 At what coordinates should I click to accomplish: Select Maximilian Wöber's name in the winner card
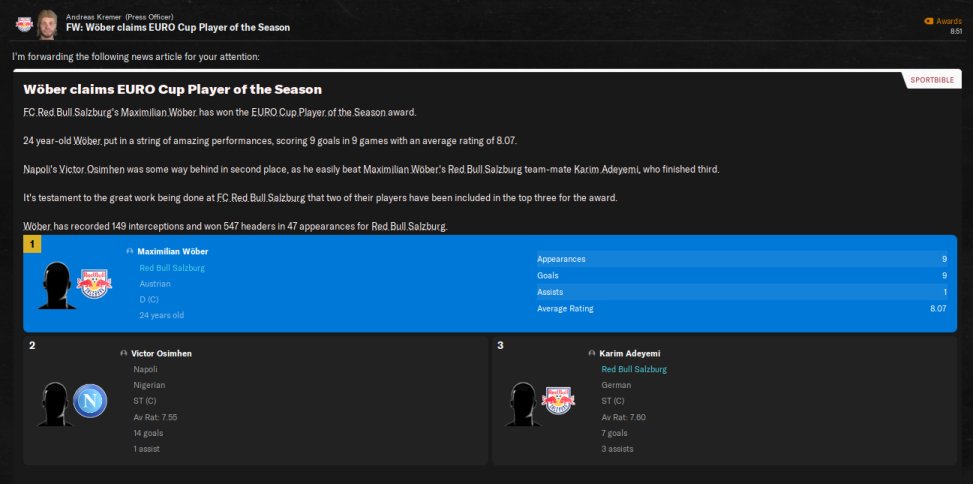coord(173,252)
